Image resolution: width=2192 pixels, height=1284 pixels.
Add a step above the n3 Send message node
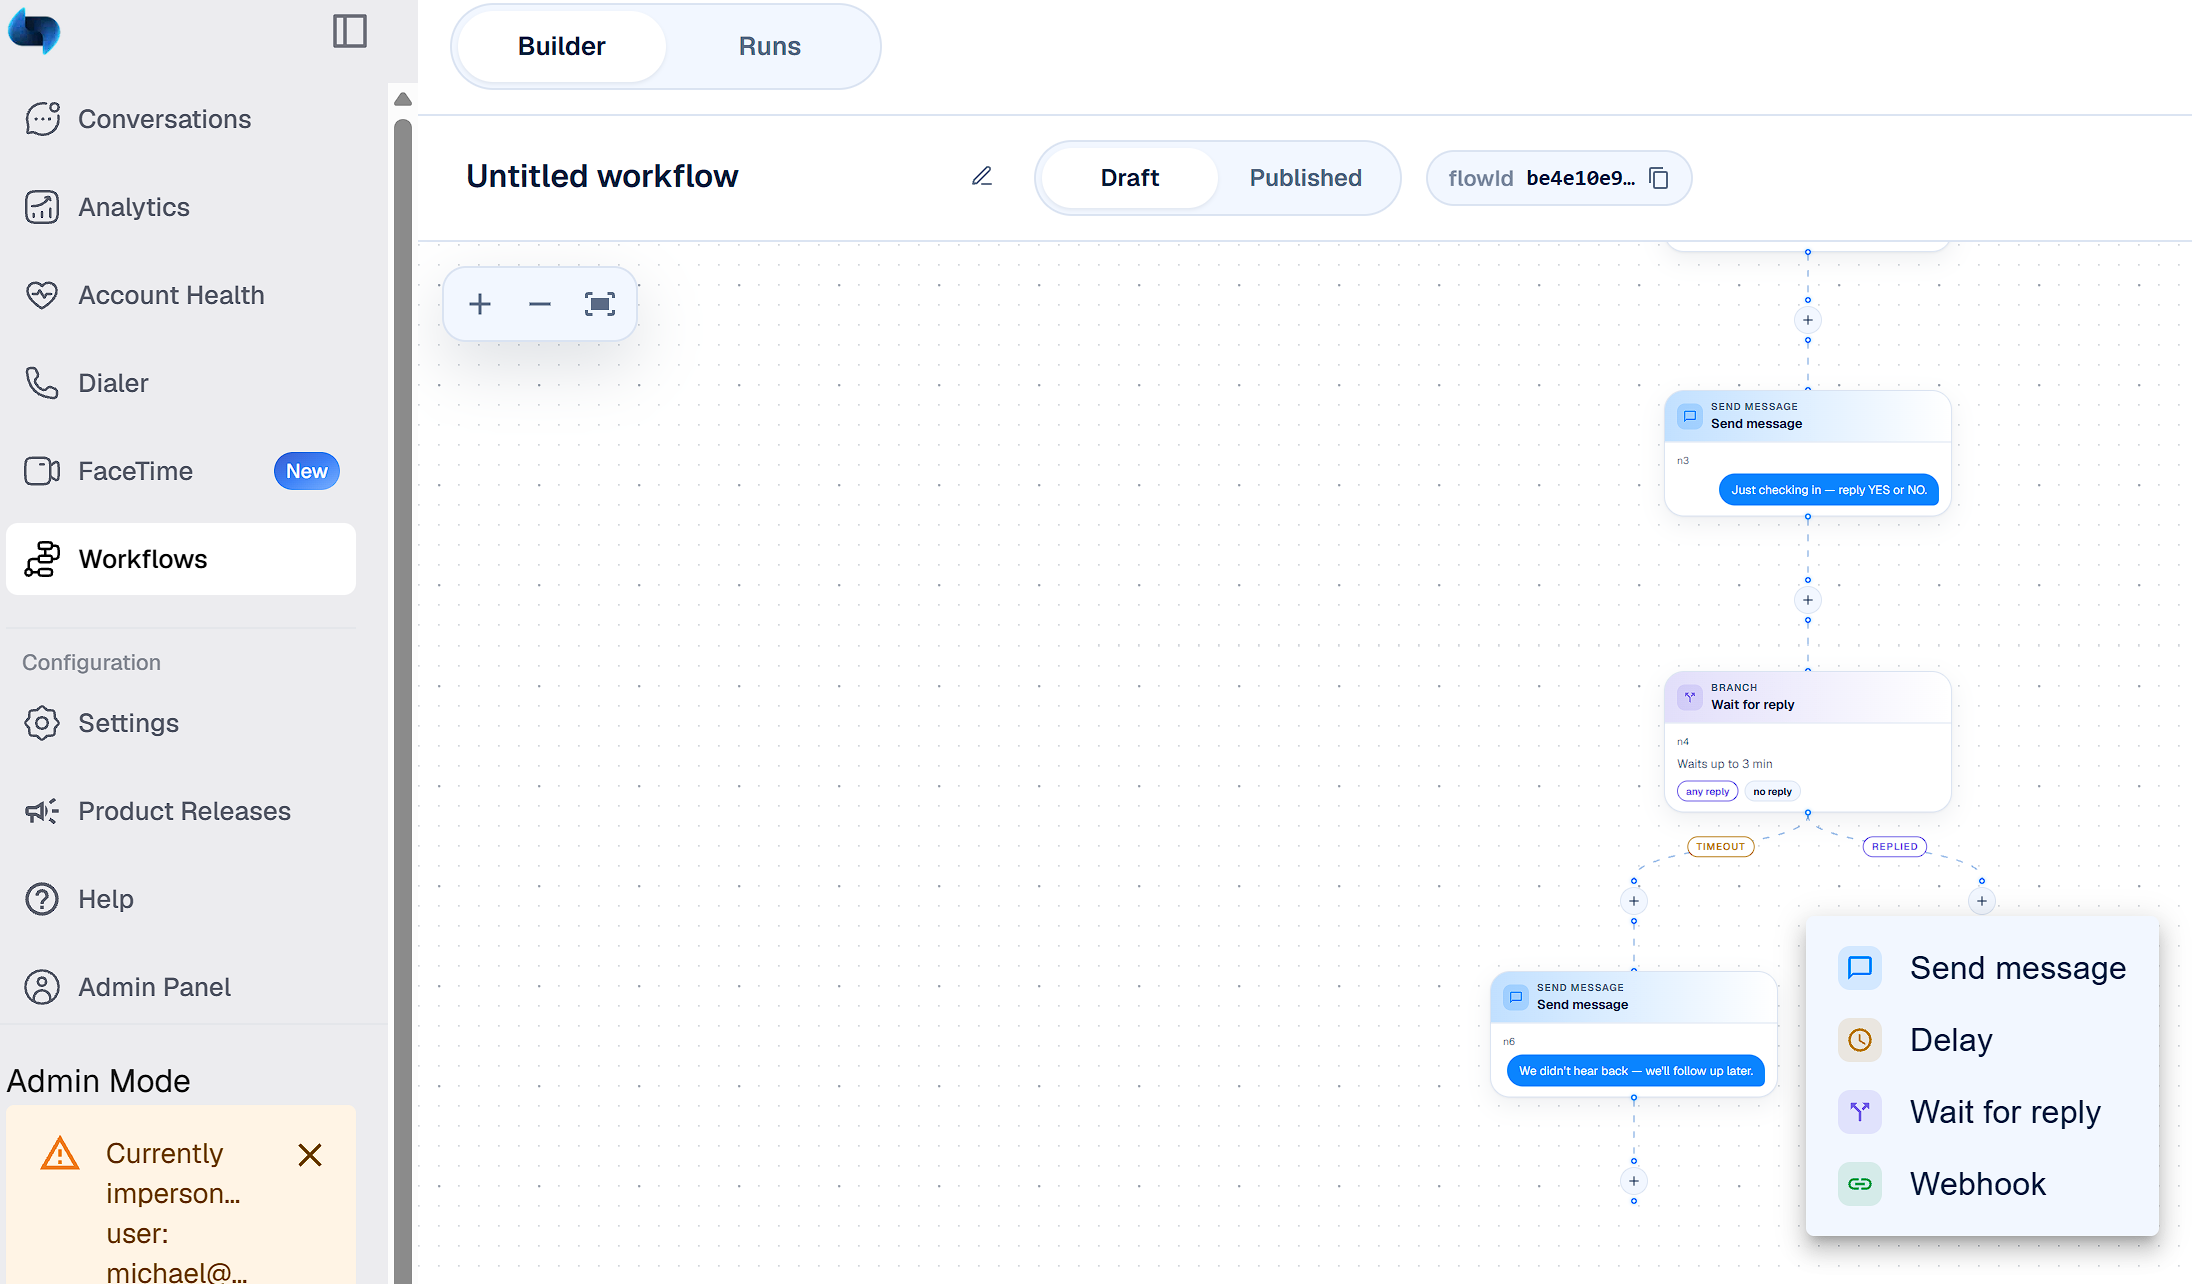click(x=1808, y=320)
